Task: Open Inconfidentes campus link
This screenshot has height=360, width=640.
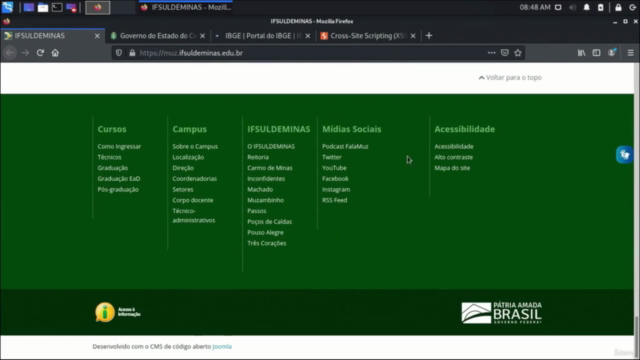Action: (266, 178)
